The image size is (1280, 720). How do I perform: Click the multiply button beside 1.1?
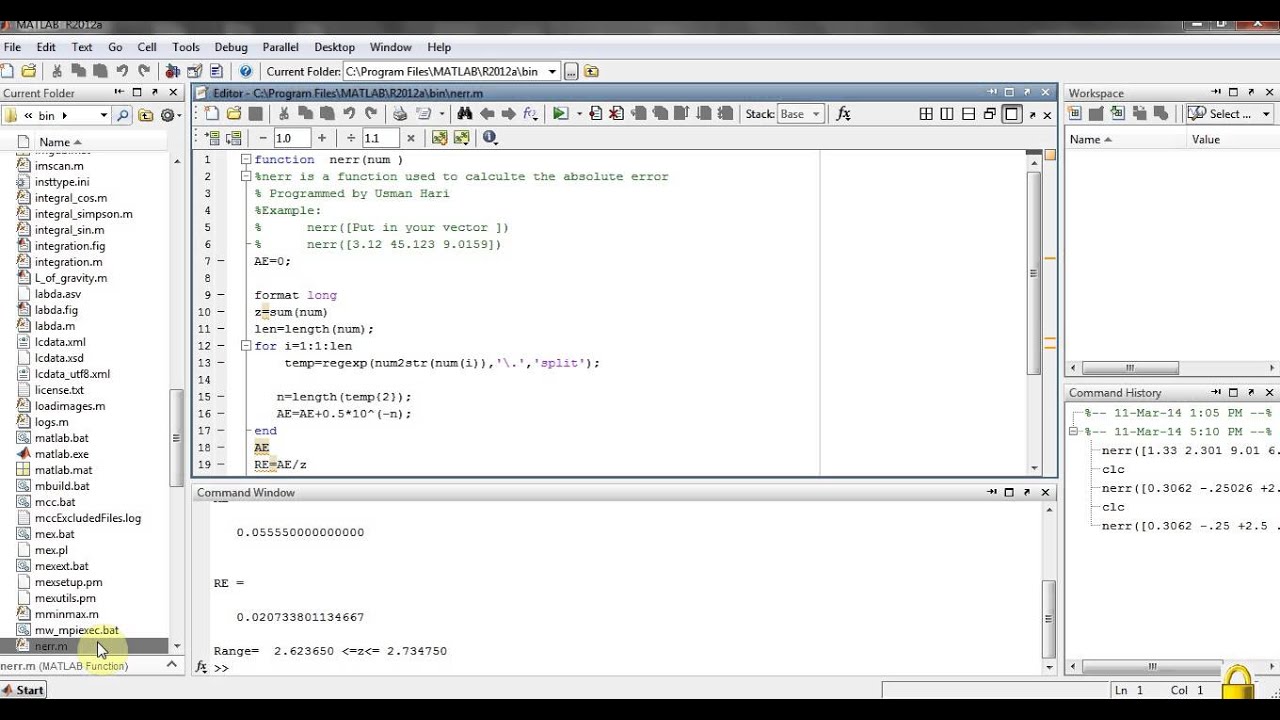[x=411, y=138]
